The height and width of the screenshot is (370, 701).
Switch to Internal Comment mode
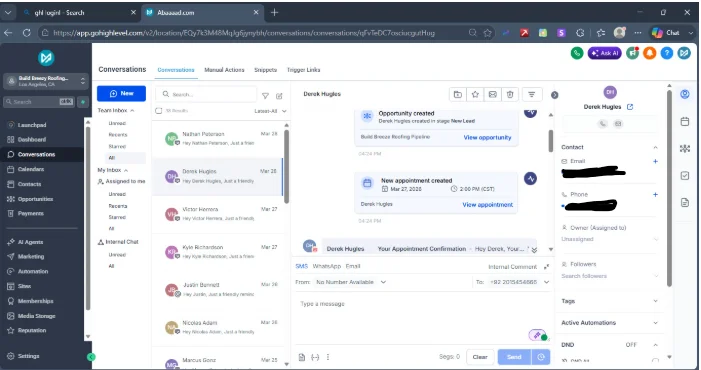click(x=512, y=267)
